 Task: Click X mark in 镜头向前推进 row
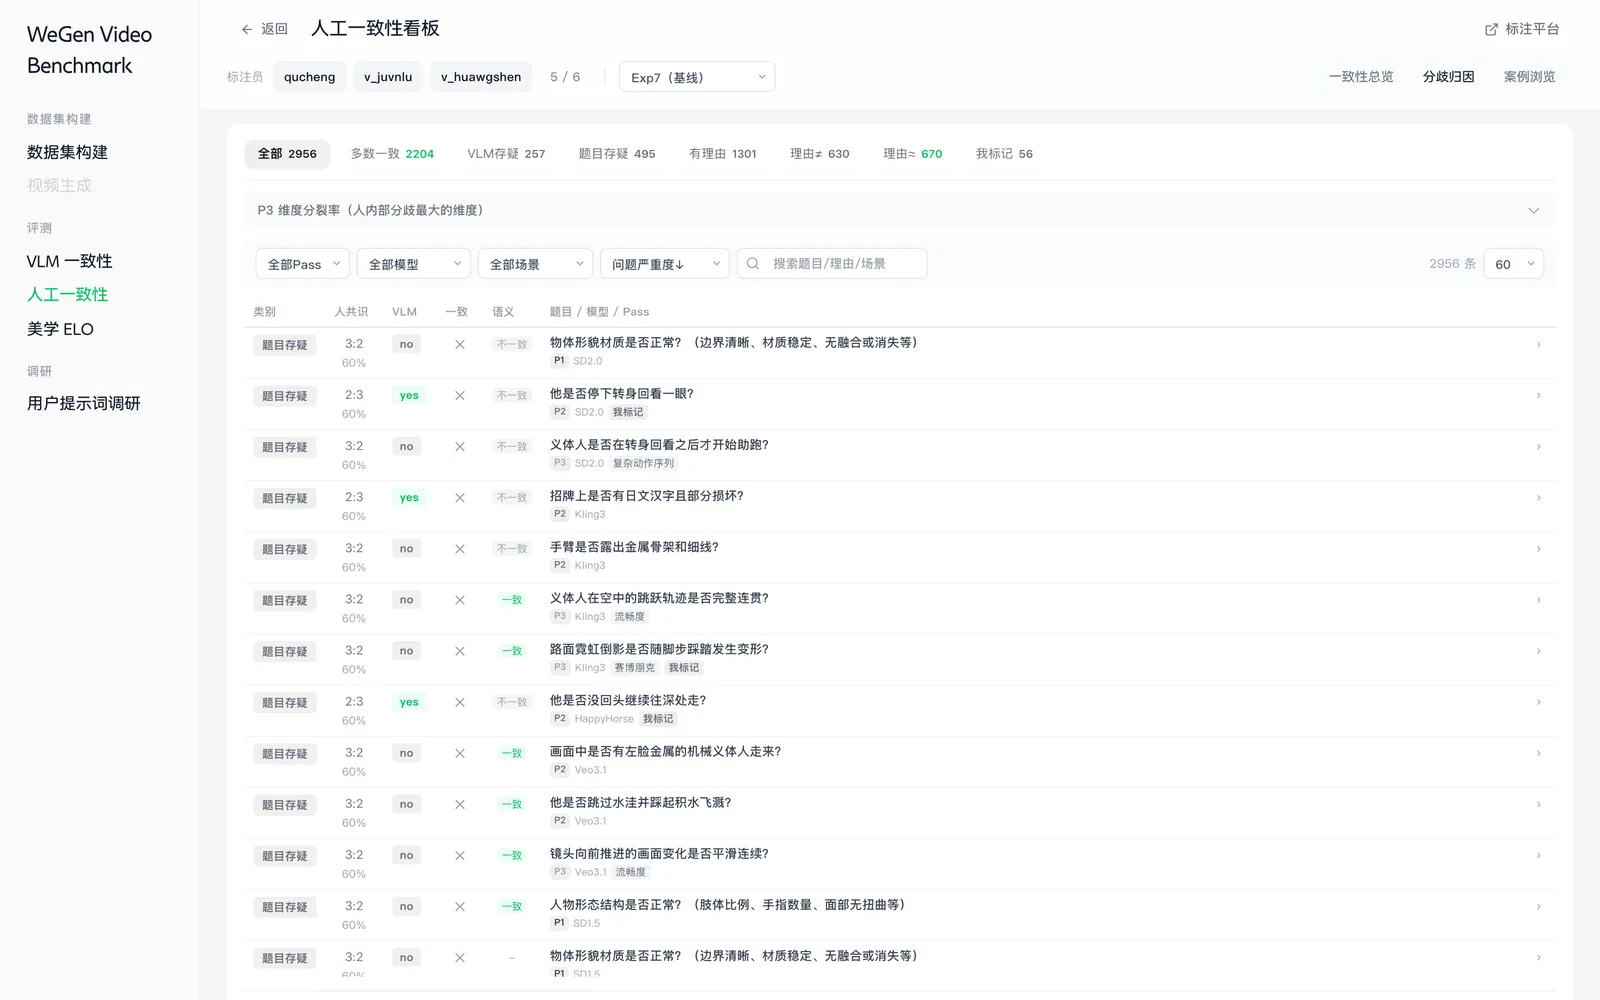click(460, 855)
